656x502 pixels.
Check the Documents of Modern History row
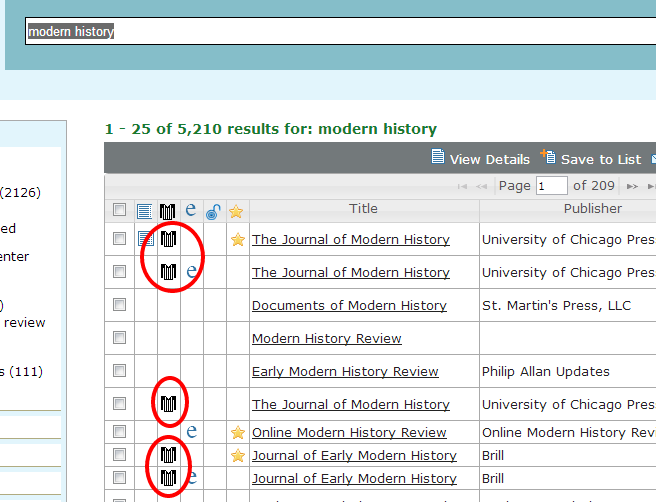[x=119, y=305]
